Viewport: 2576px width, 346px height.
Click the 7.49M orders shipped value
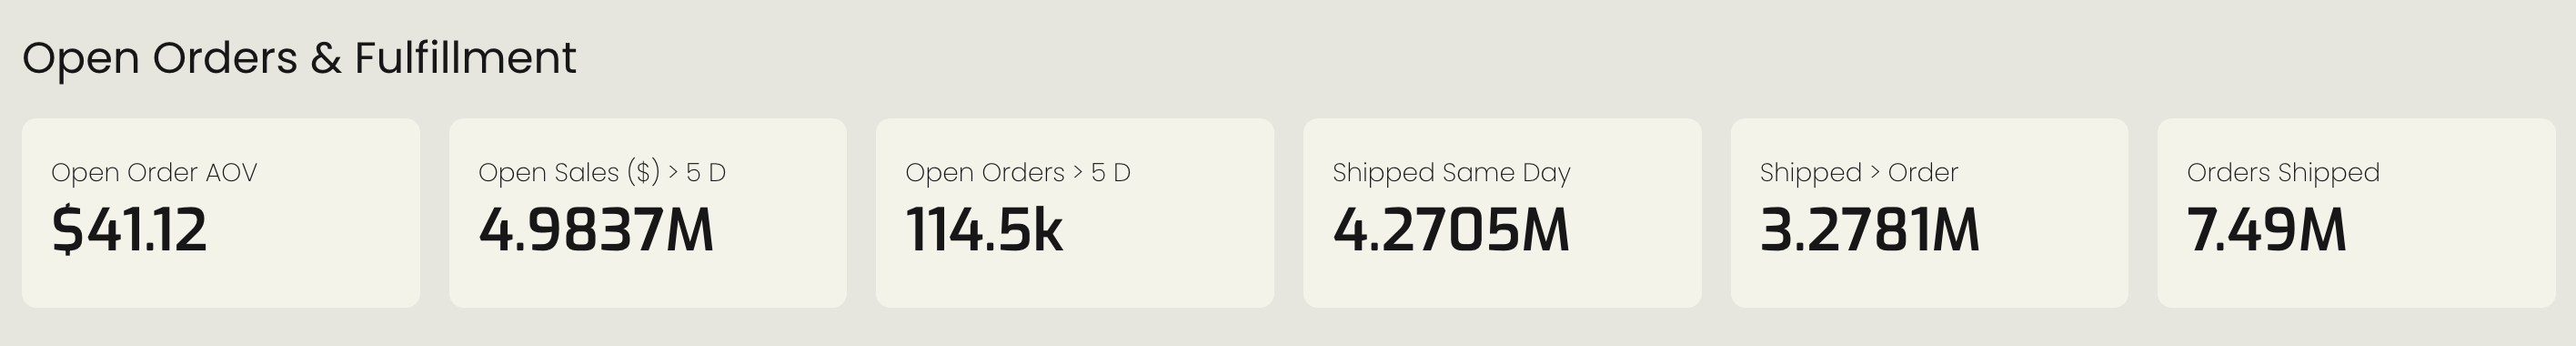tap(2266, 230)
